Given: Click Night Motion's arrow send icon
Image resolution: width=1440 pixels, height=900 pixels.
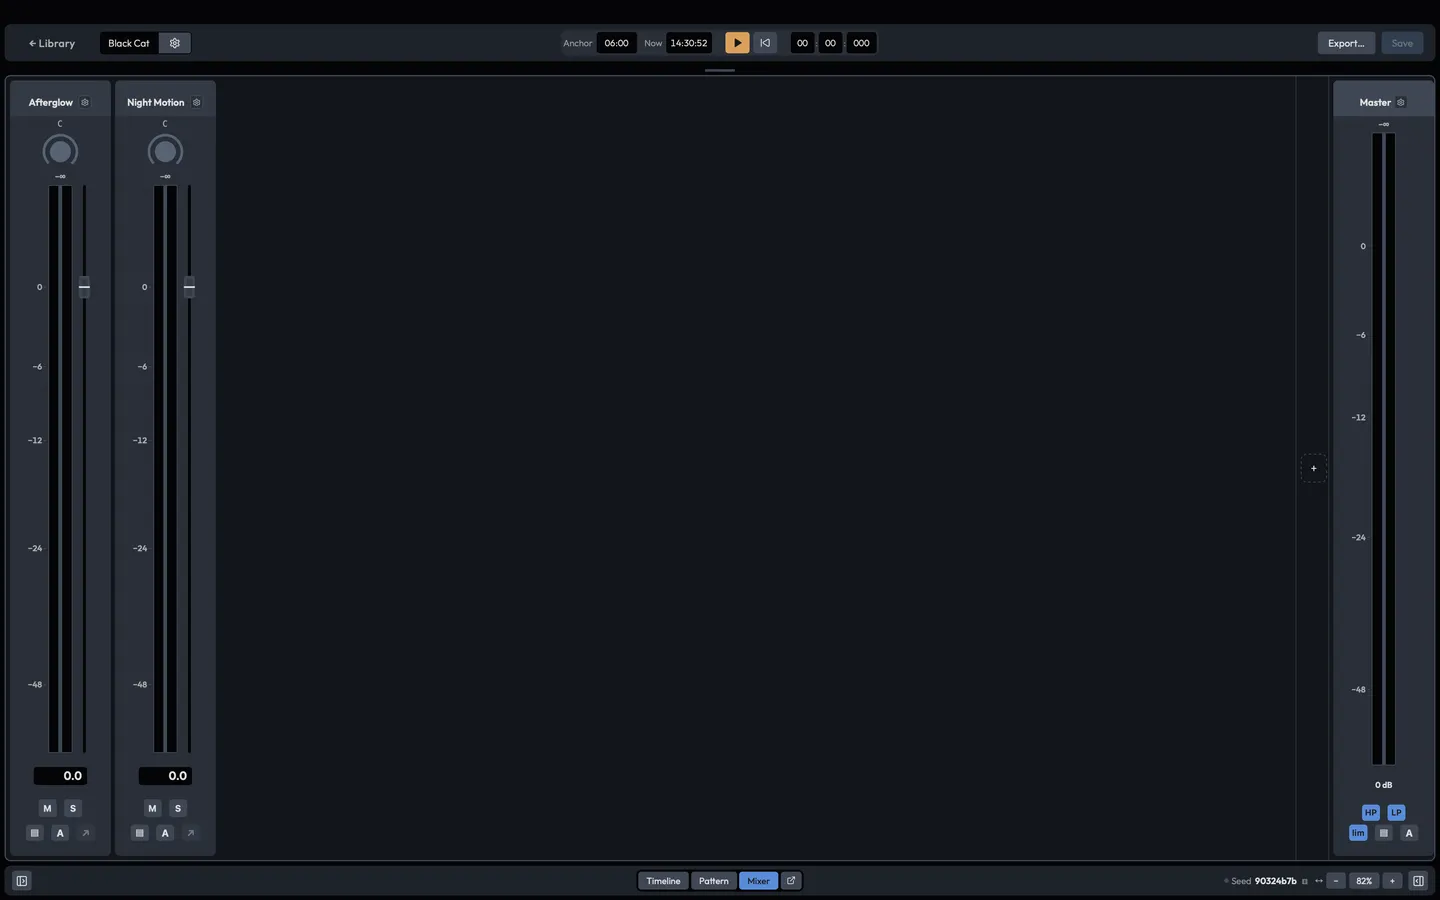Looking at the screenshot, I should (191, 833).
